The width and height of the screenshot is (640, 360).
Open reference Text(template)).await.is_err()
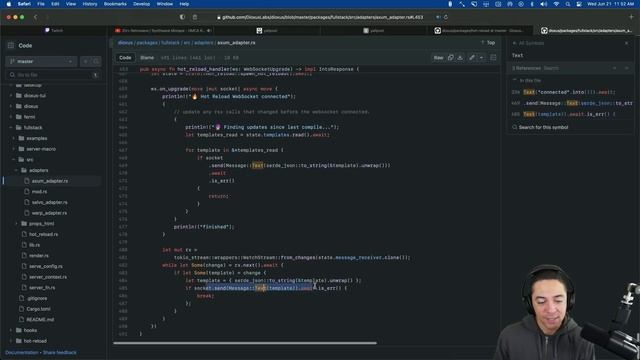pyautogui.click(x=570, y=114)
